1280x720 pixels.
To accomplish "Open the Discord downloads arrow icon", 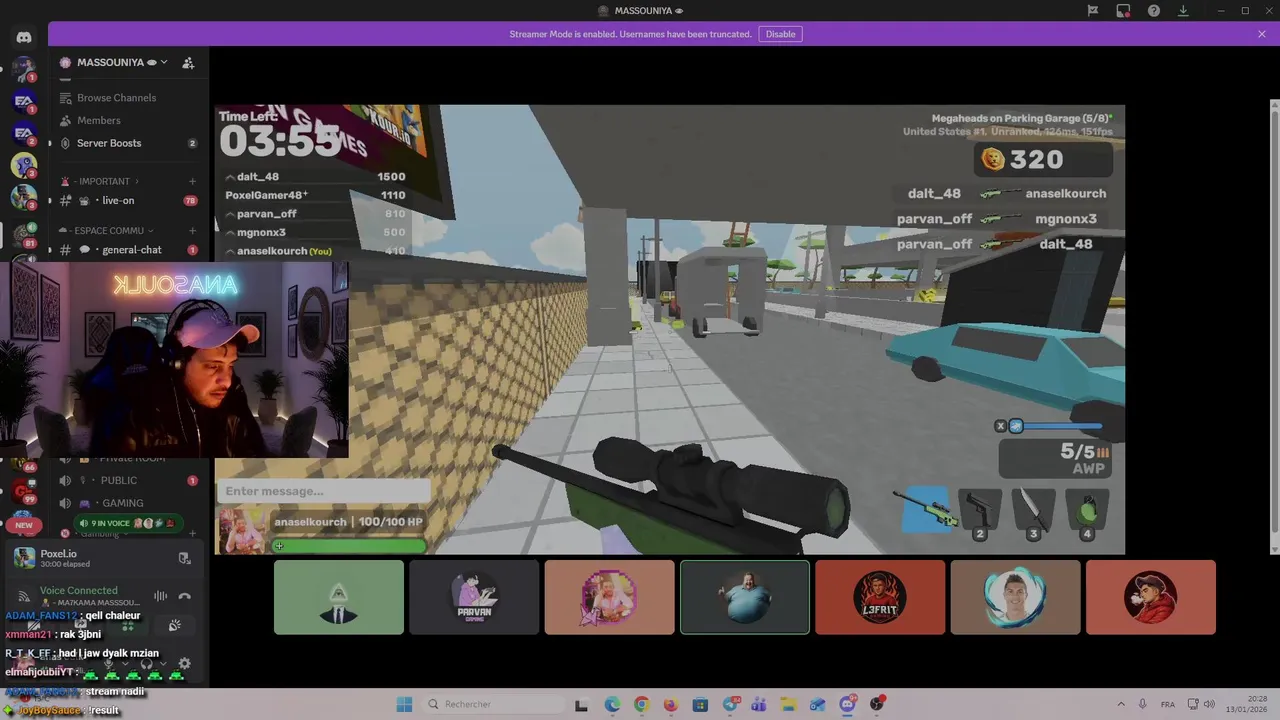I will (x=1183, y=11).
